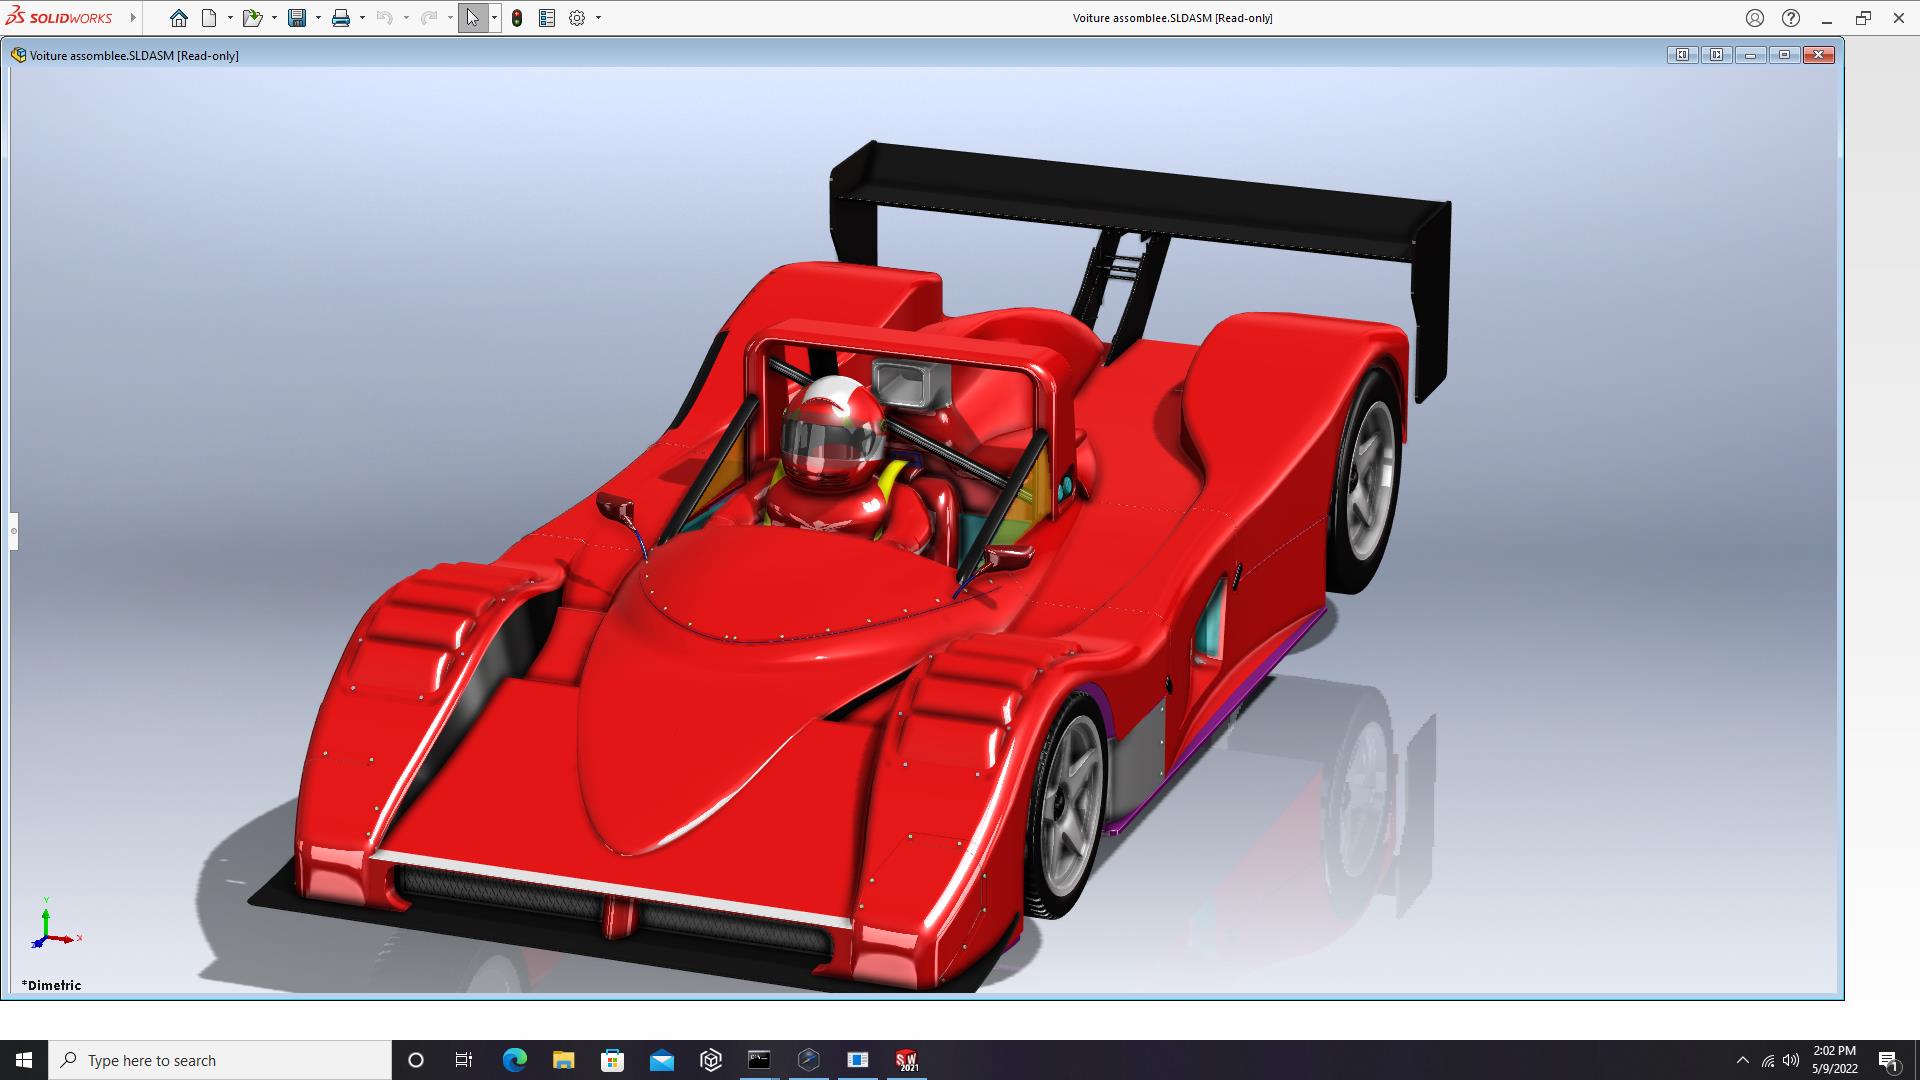
Task: Tile document window to left half
Action: pyautogui.click(x=1682, y=55)
